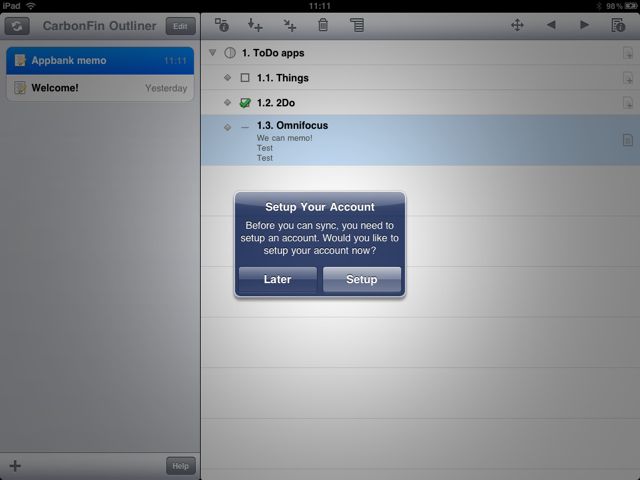This screenshot has height=480, width=640.
Task: Tap the Wi-Fi status icon
Action: [x=31, y=5]
